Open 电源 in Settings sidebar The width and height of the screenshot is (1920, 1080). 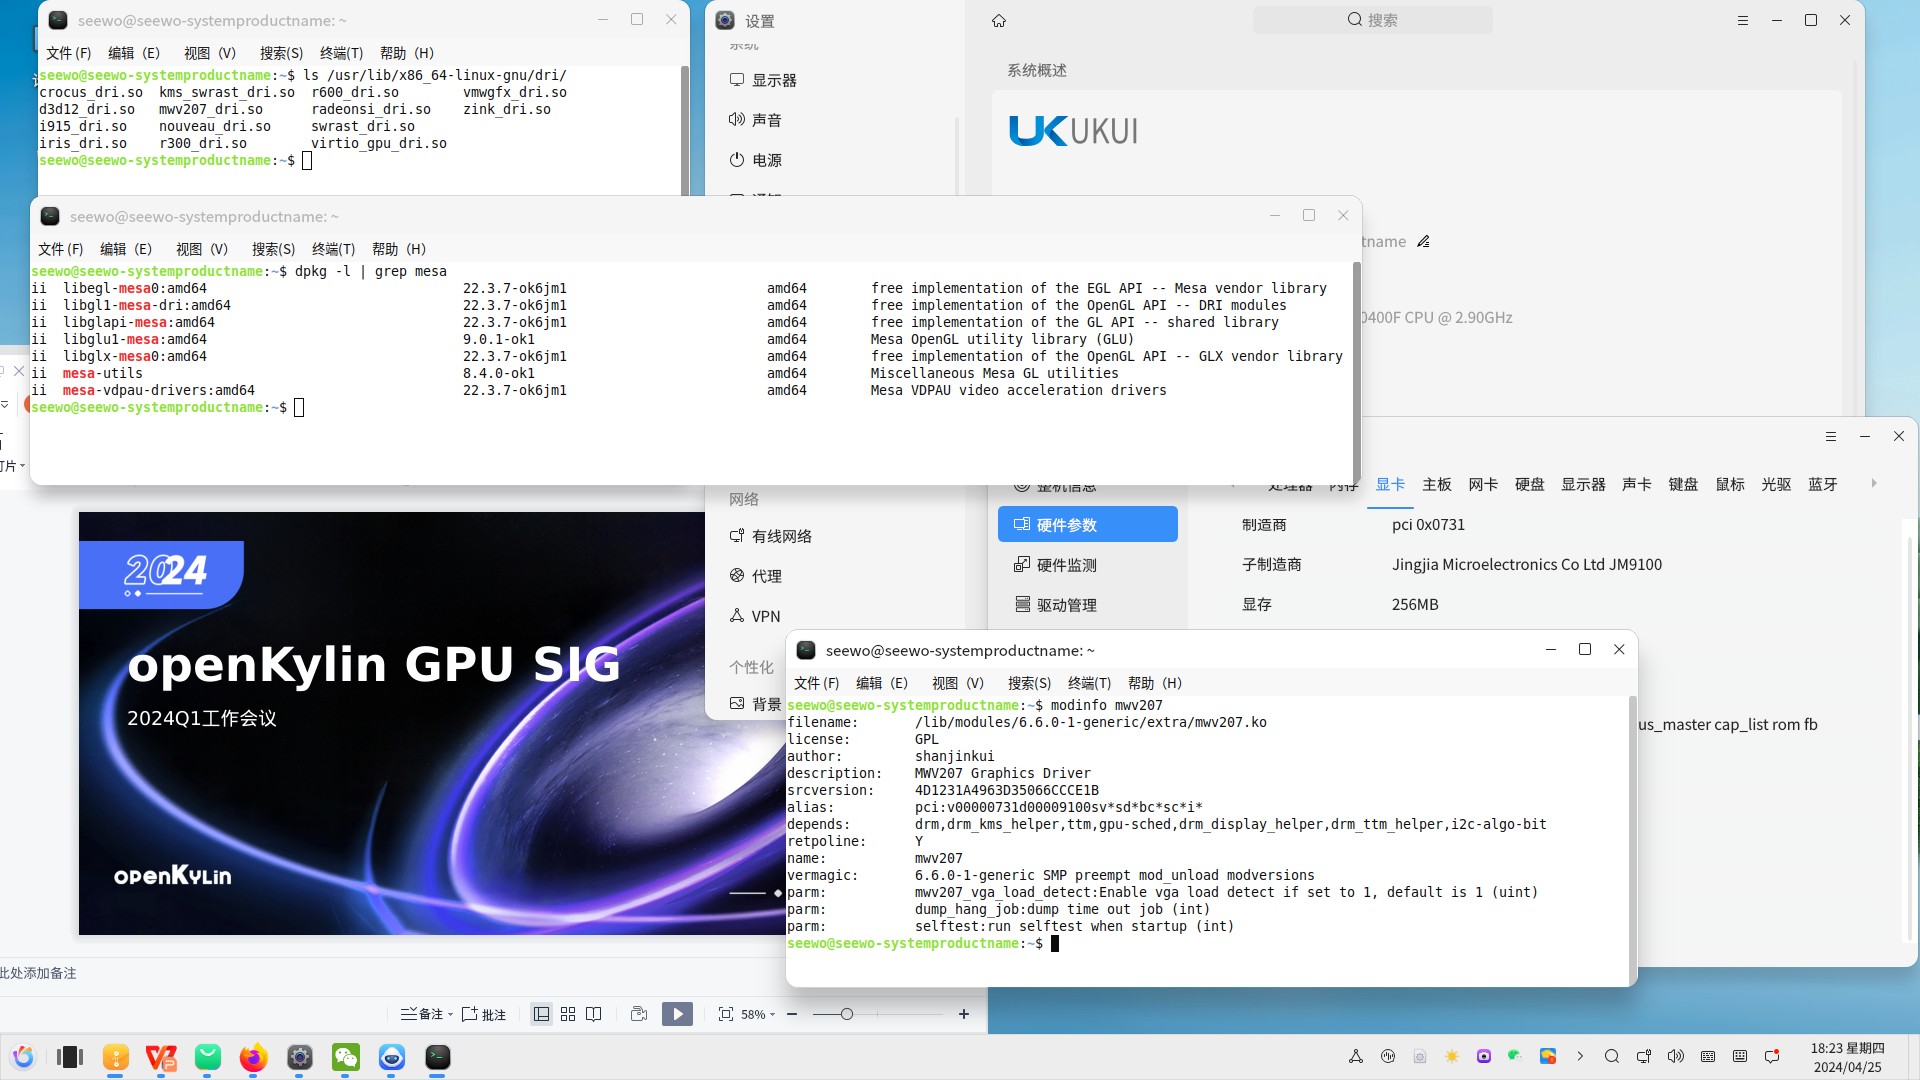tap(757, 160)
